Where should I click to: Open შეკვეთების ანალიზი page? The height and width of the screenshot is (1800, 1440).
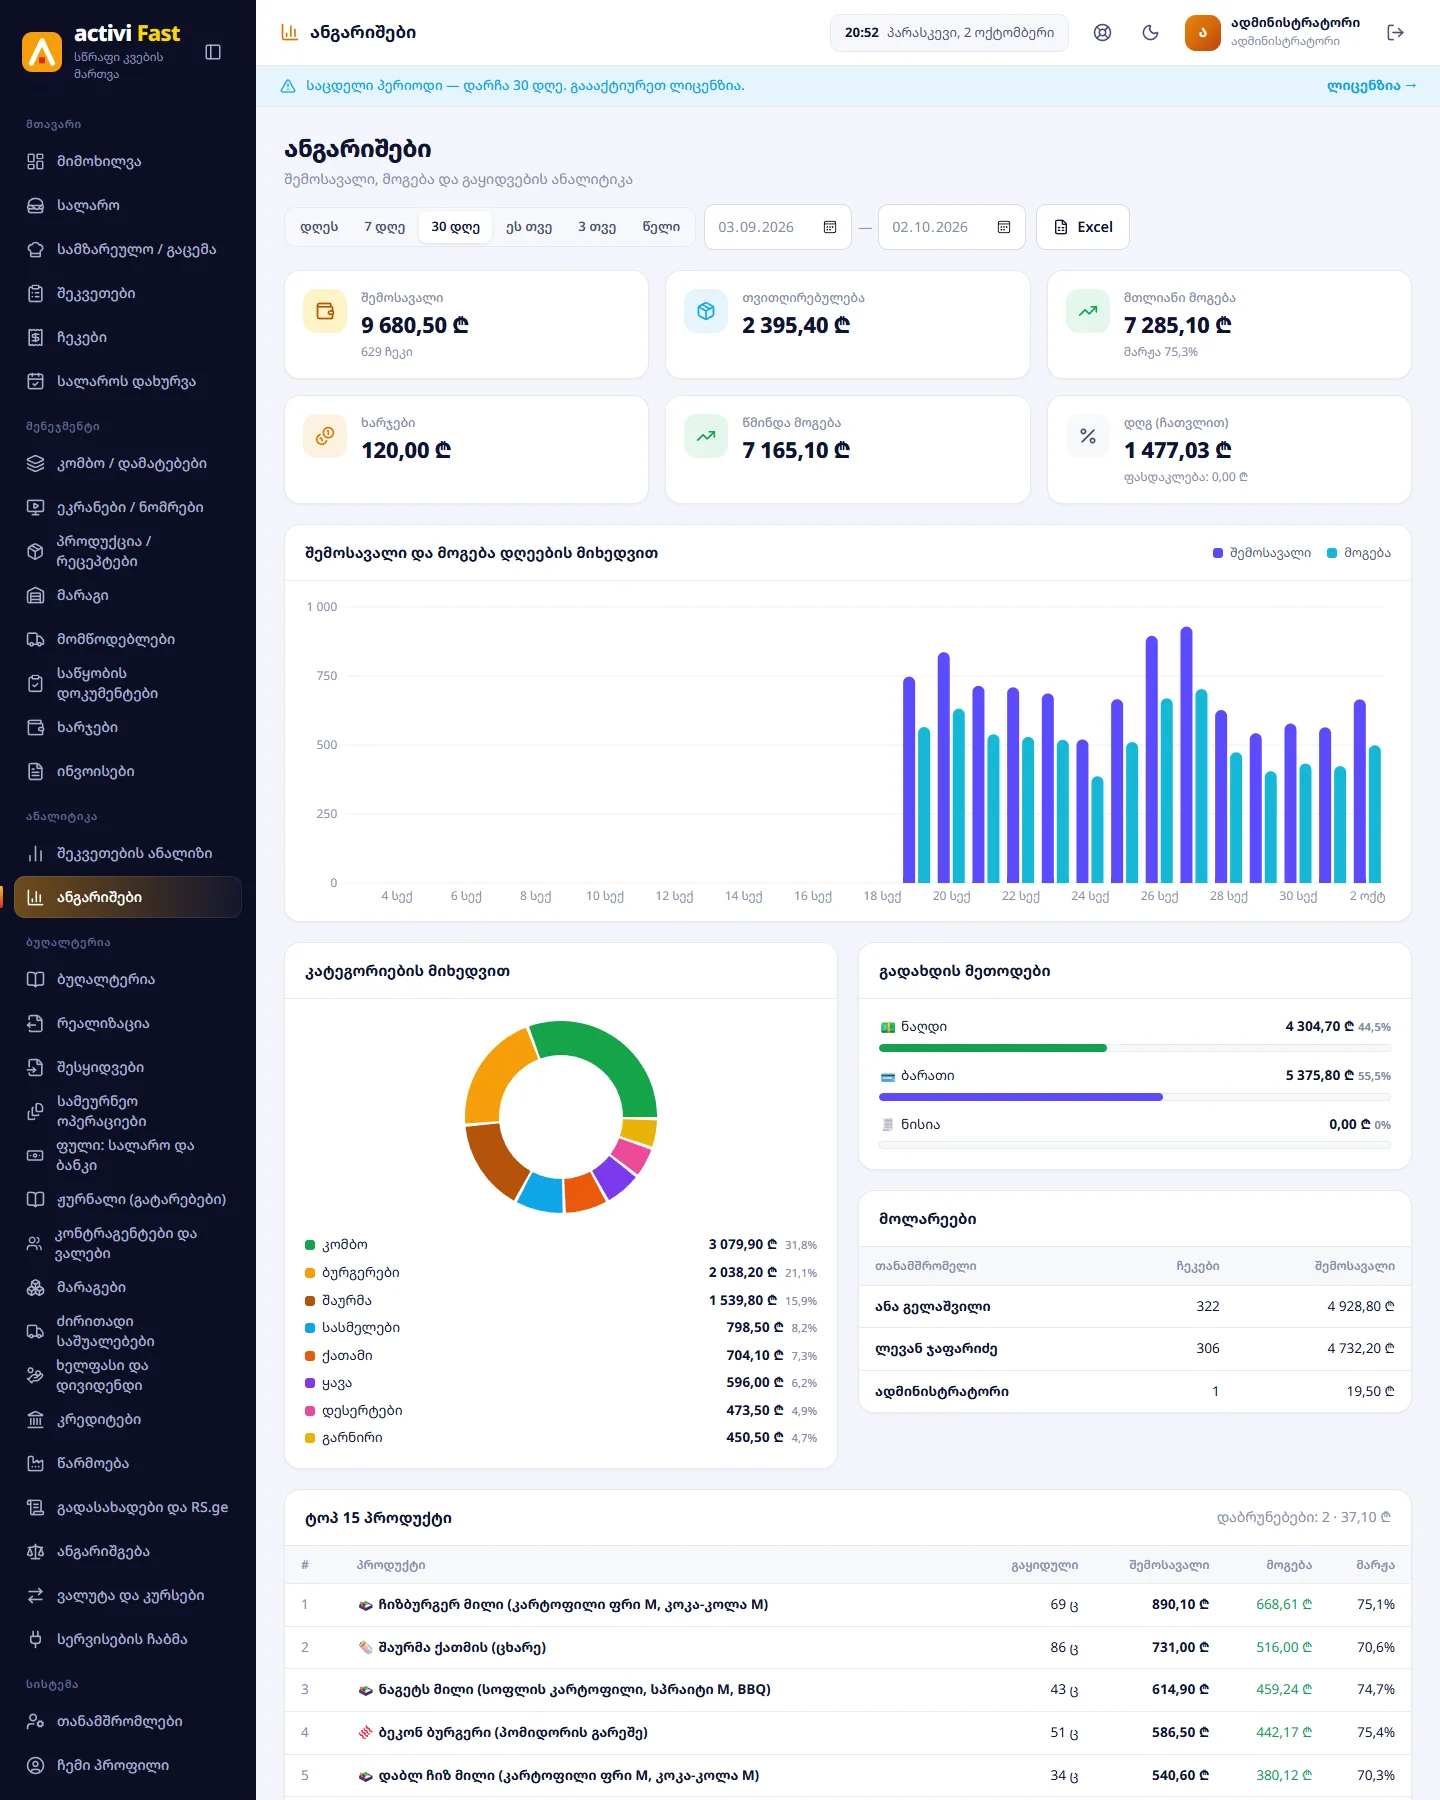click(x=128, y=854)
